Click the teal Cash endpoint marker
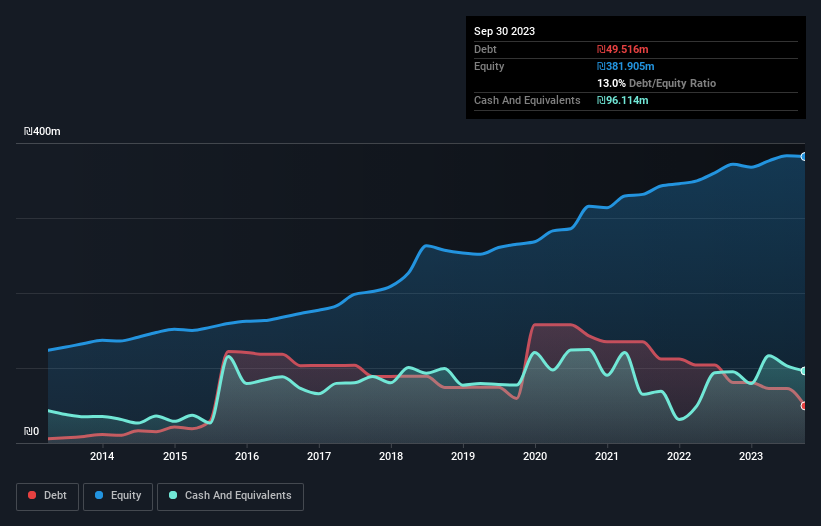The width and height of the screenshot is (821, 526). [x=804, y=371]
